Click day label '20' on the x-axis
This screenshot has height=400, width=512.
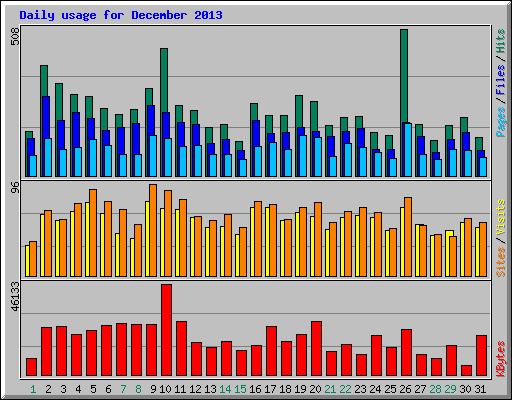[x=315, y=389]
